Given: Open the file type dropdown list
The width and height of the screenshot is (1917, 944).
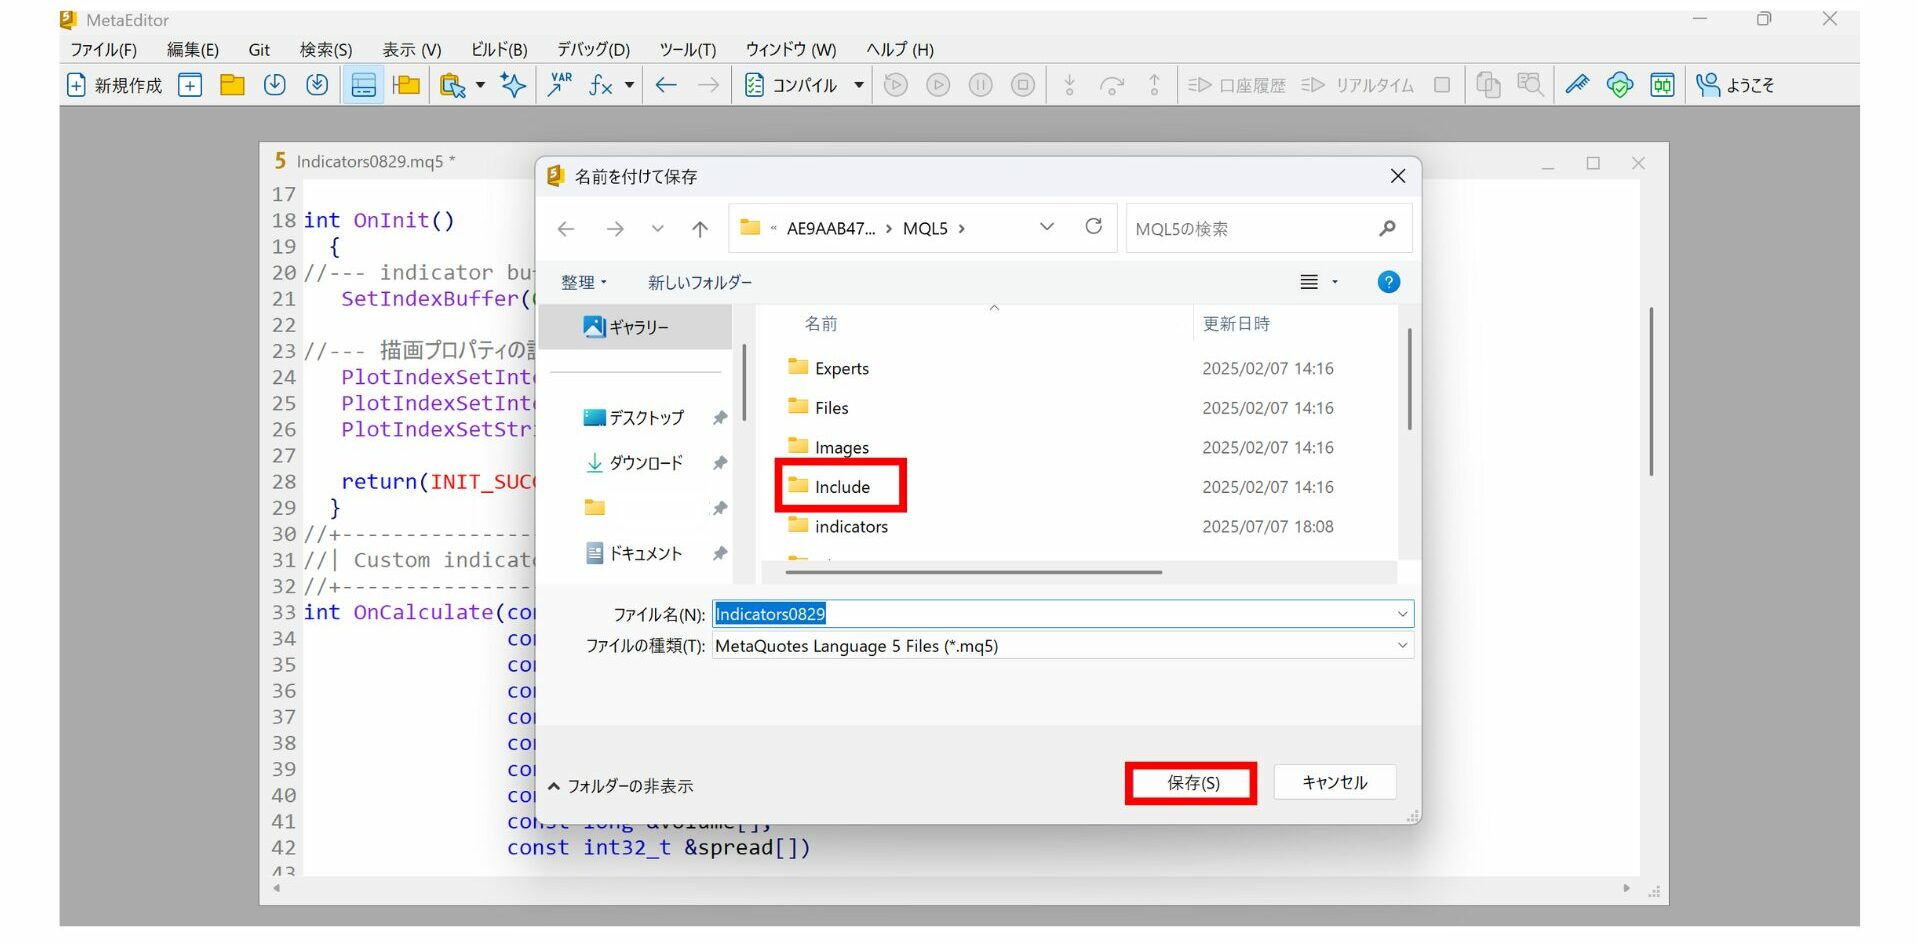Looking at the screenshot, I should tap(1402, 646).
